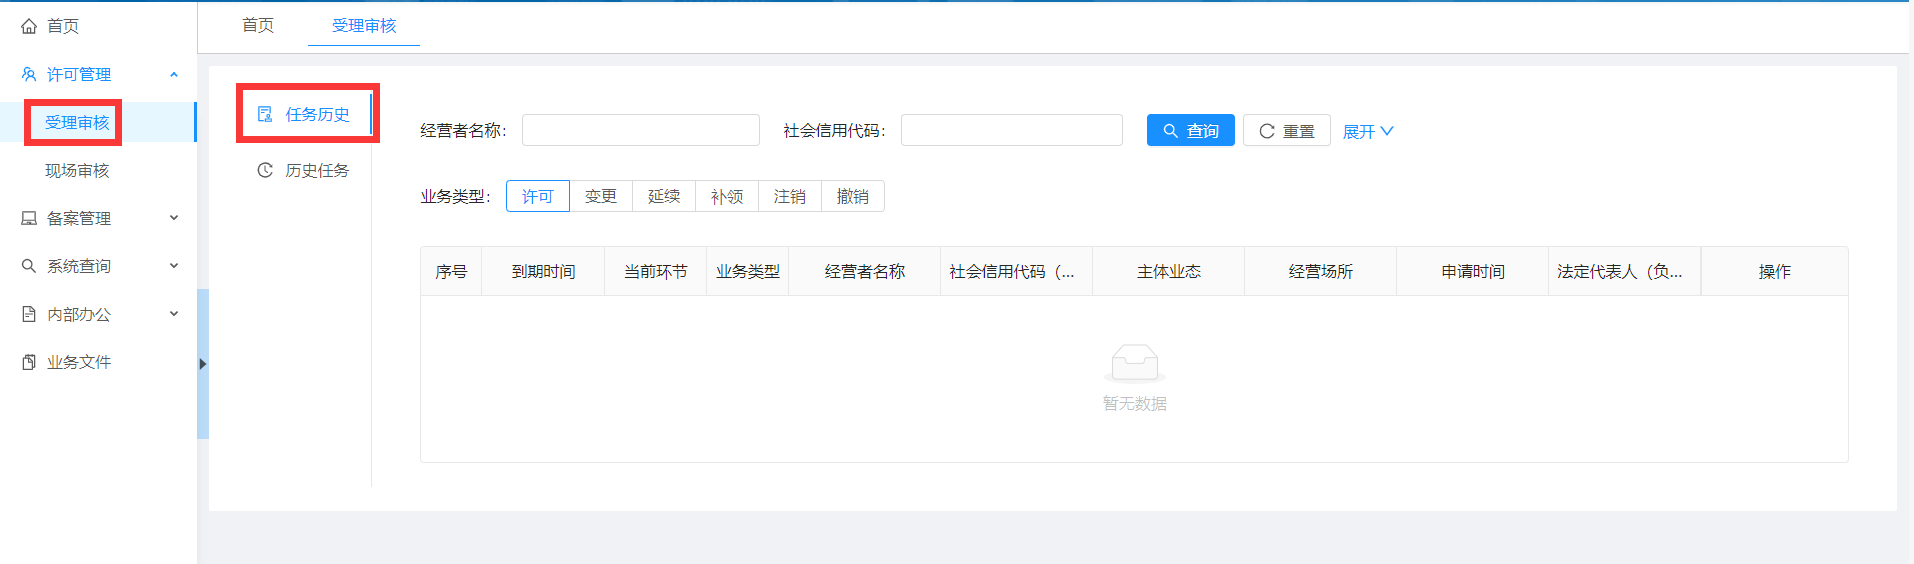Collapse the 许可管理 menu chevron
Viewport: 1914px width, 564px height.
tap(174, 74)
